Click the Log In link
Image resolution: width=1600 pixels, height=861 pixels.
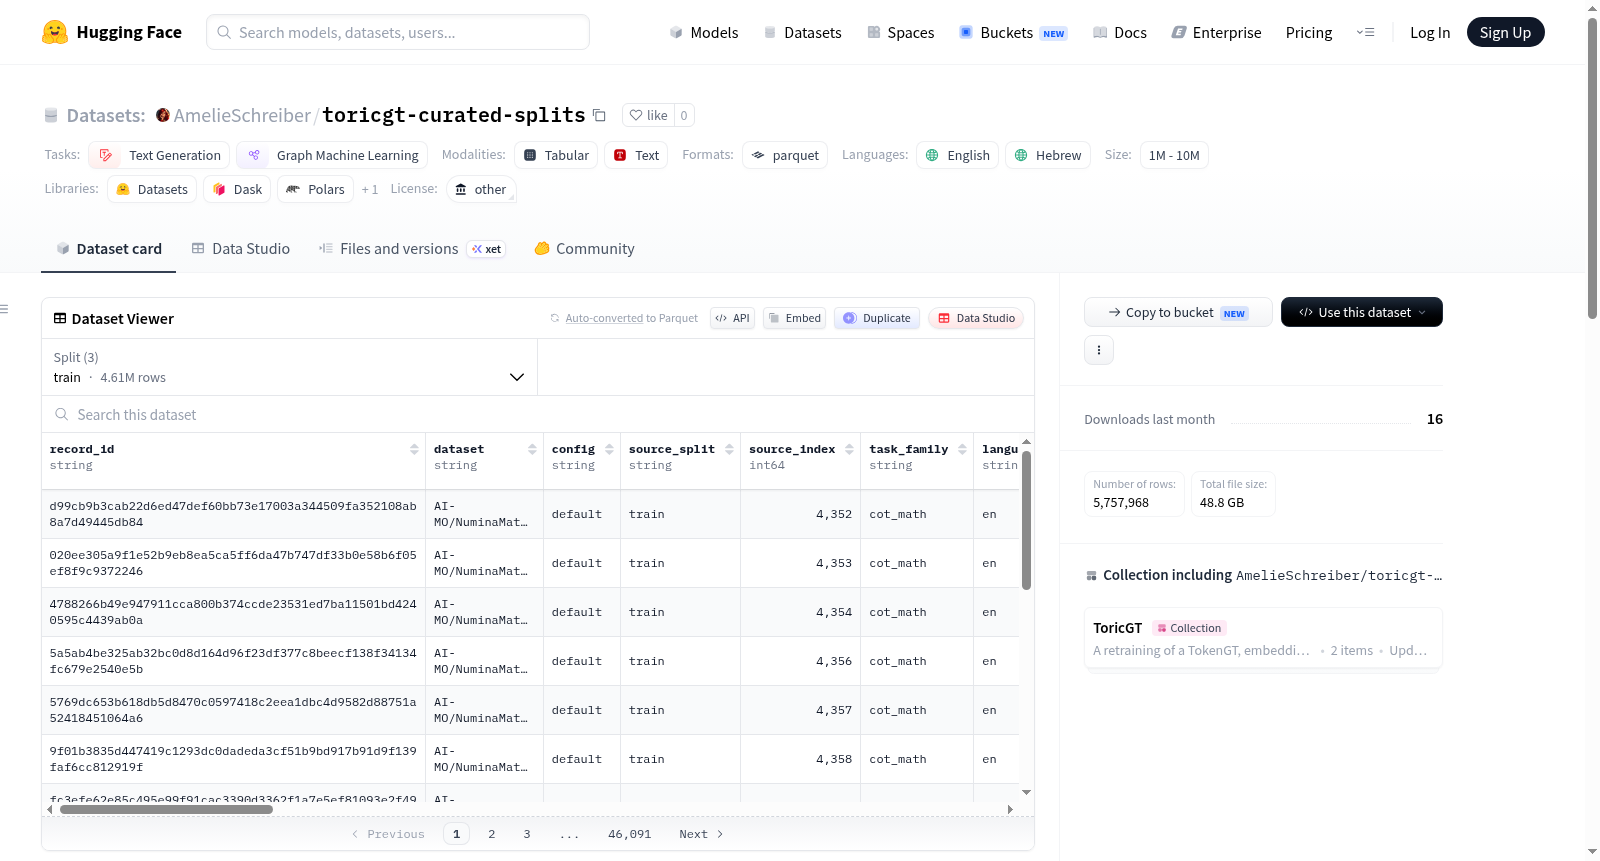(x=1430, y=32)
